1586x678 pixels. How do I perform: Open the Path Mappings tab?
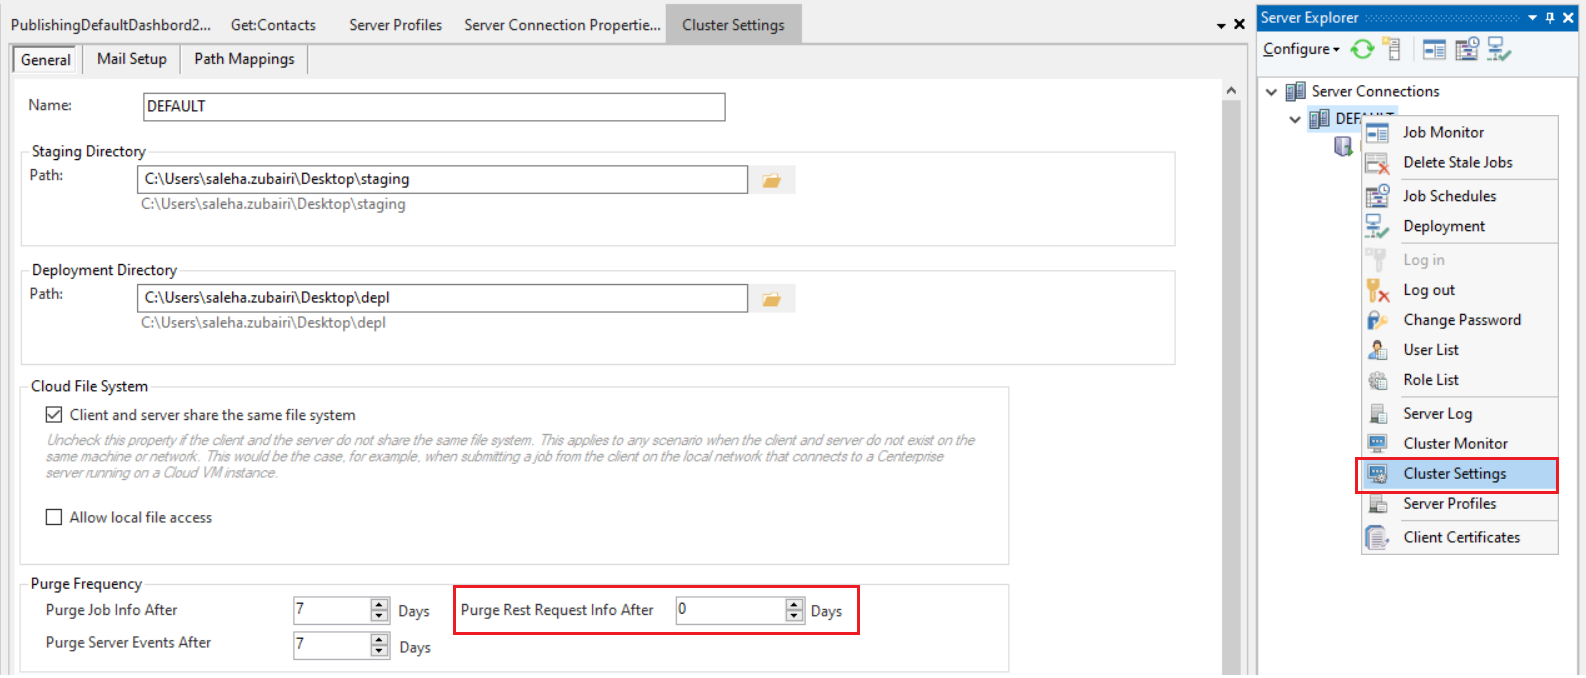(244, 59)
